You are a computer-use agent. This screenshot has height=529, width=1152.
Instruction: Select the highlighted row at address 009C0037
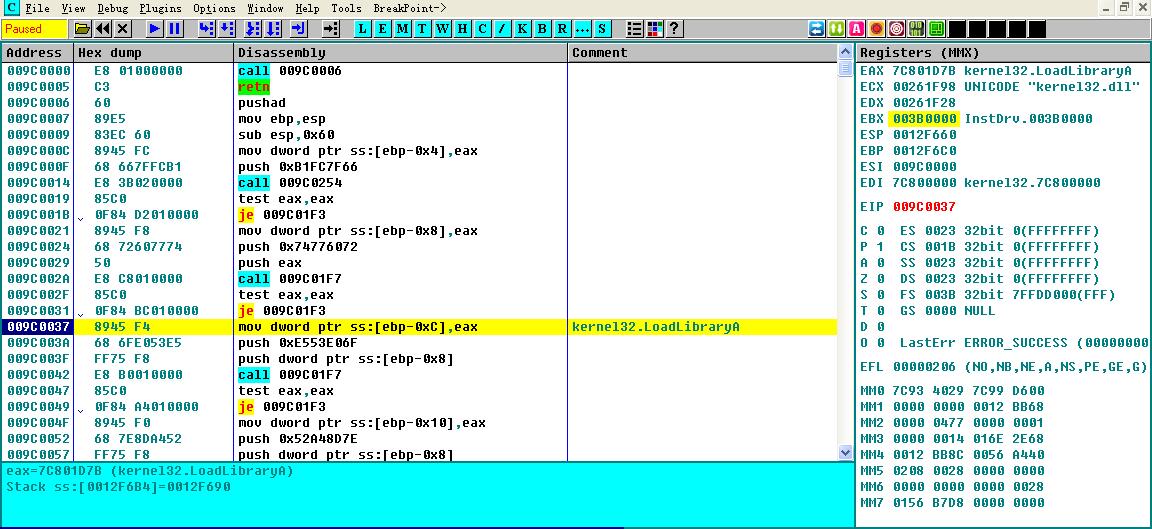(420, 327)
